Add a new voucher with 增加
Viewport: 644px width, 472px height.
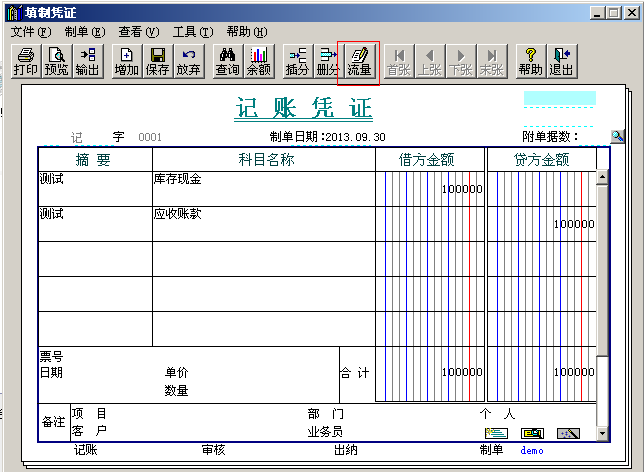coord(127,61)
